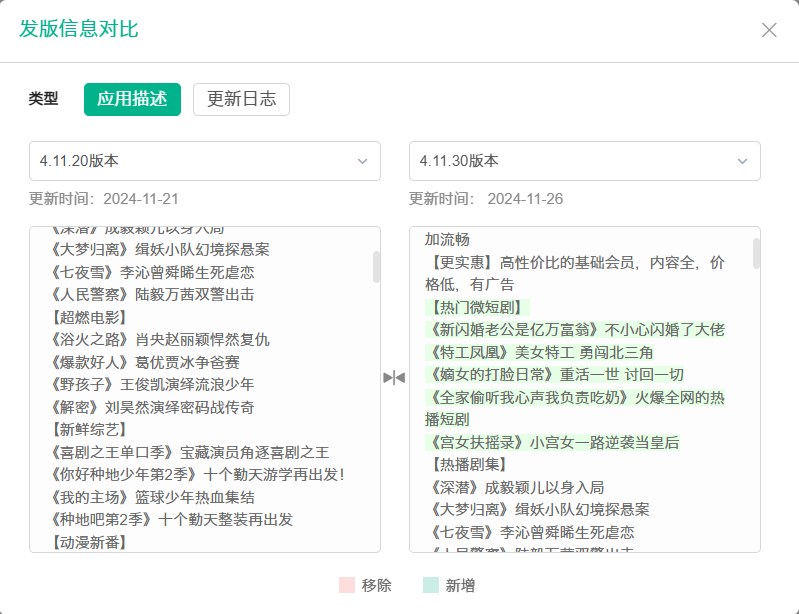Image resolution: width=799 pixels, height=614 pixels.
Task: Click the highlighted 【热门微短剧】 line
Action: click(477, 307)
